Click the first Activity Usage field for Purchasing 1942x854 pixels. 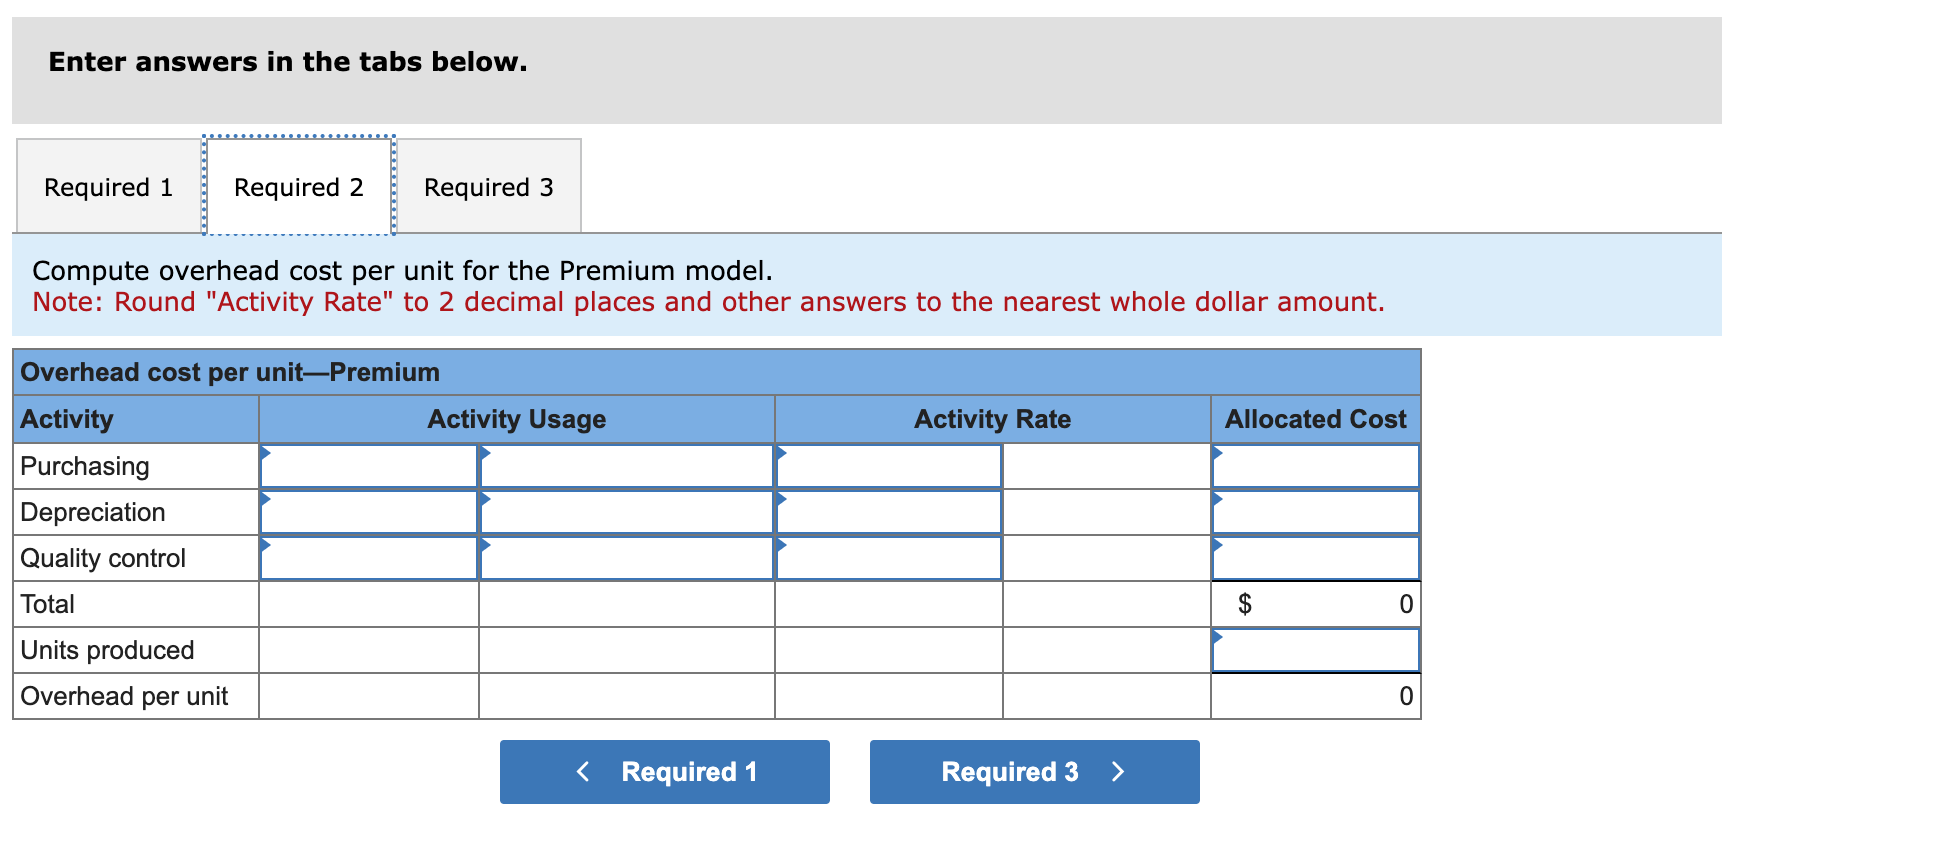pos(367,465)
